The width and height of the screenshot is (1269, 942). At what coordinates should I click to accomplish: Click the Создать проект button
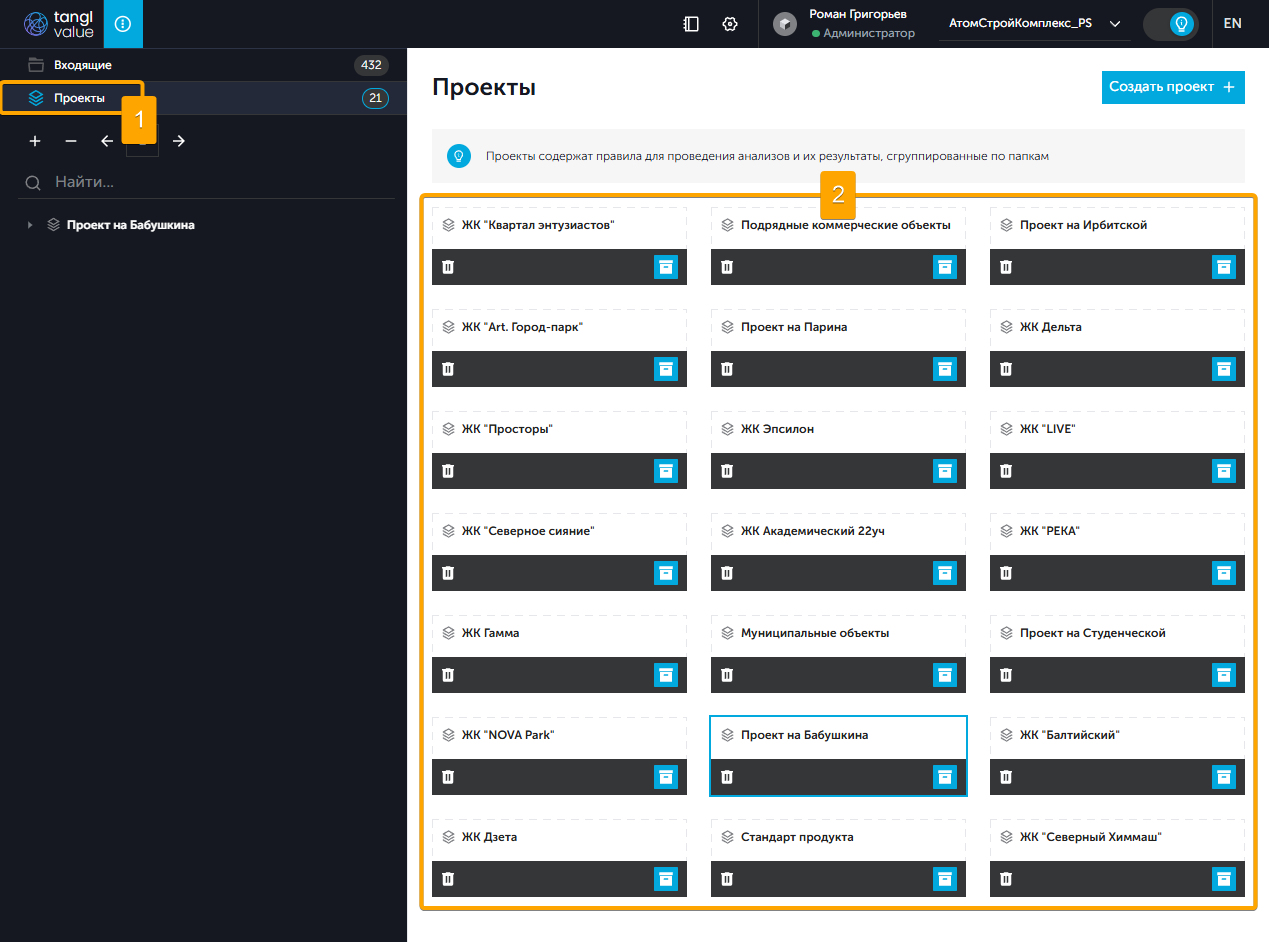[1172, 87]
